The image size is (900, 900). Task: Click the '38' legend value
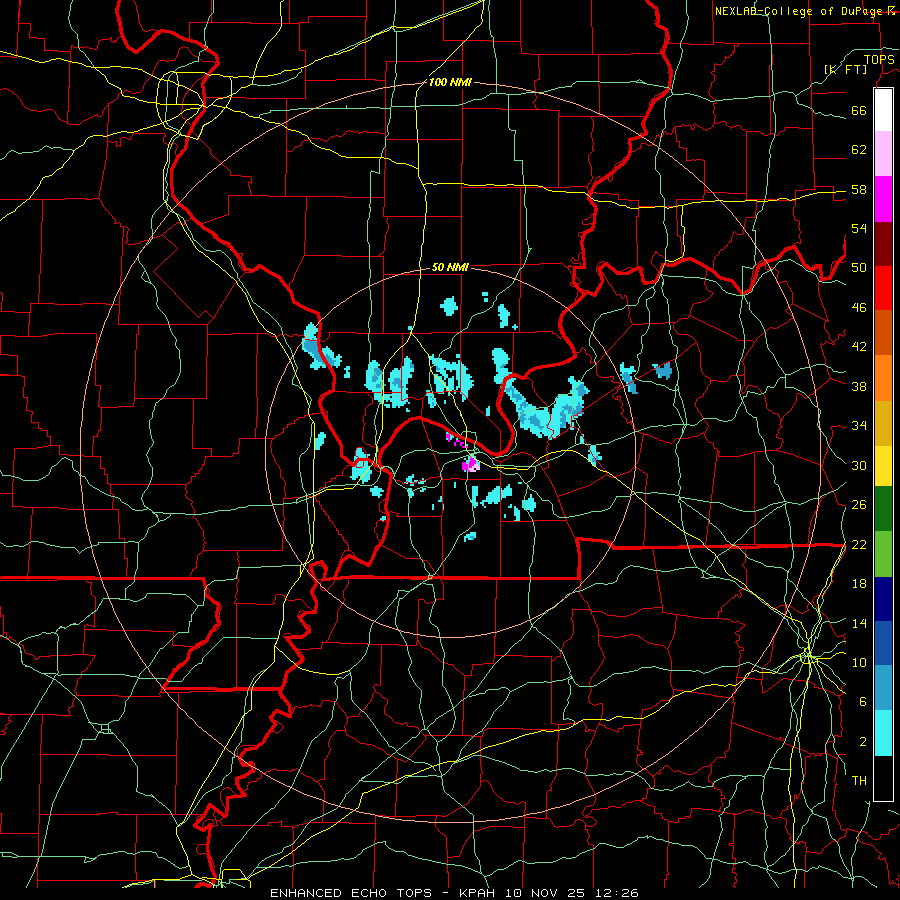[x=859, y=386]
